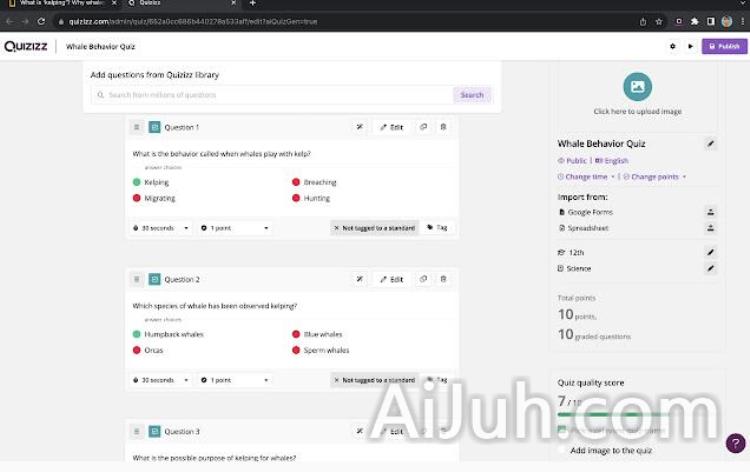This screenshot has height=472, width=750.
Task: Reload the page in the browser
Action: coord(41,22)
